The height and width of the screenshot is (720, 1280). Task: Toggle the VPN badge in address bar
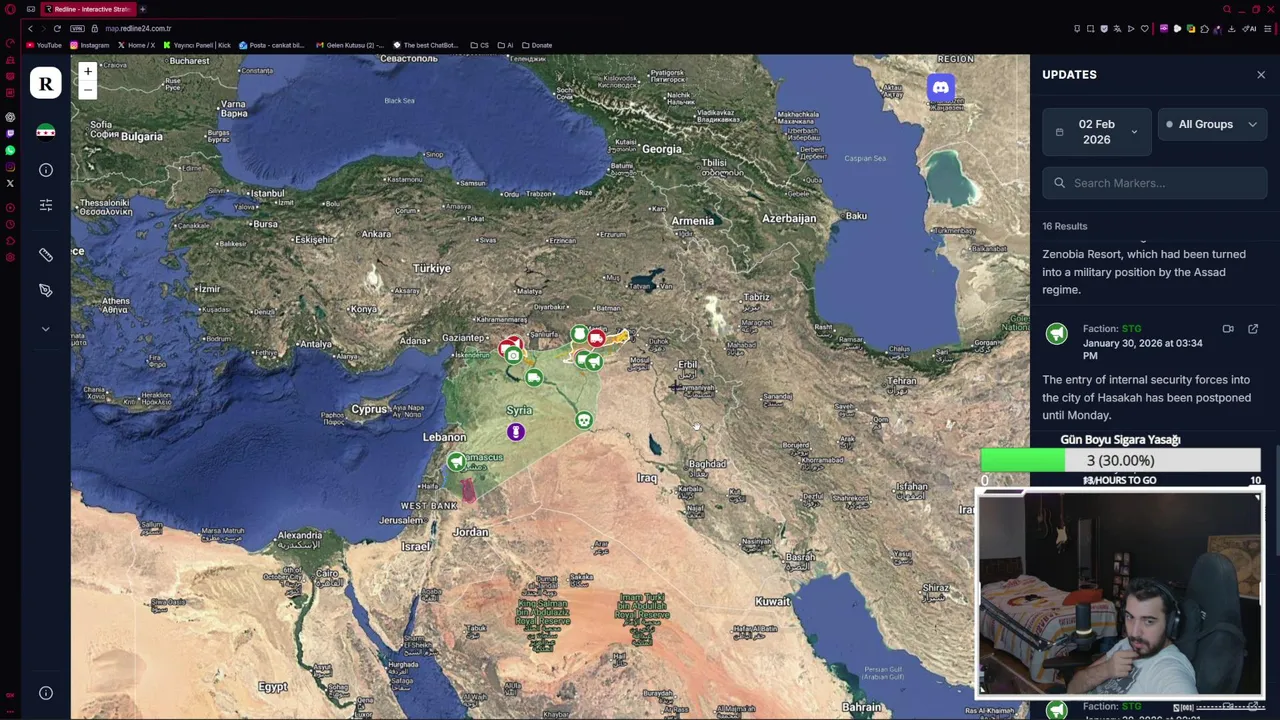[78, 28]
